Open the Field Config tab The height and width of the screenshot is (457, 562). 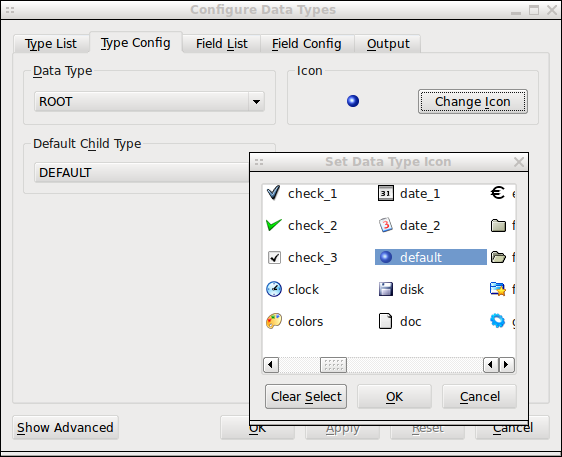(307, 44)
